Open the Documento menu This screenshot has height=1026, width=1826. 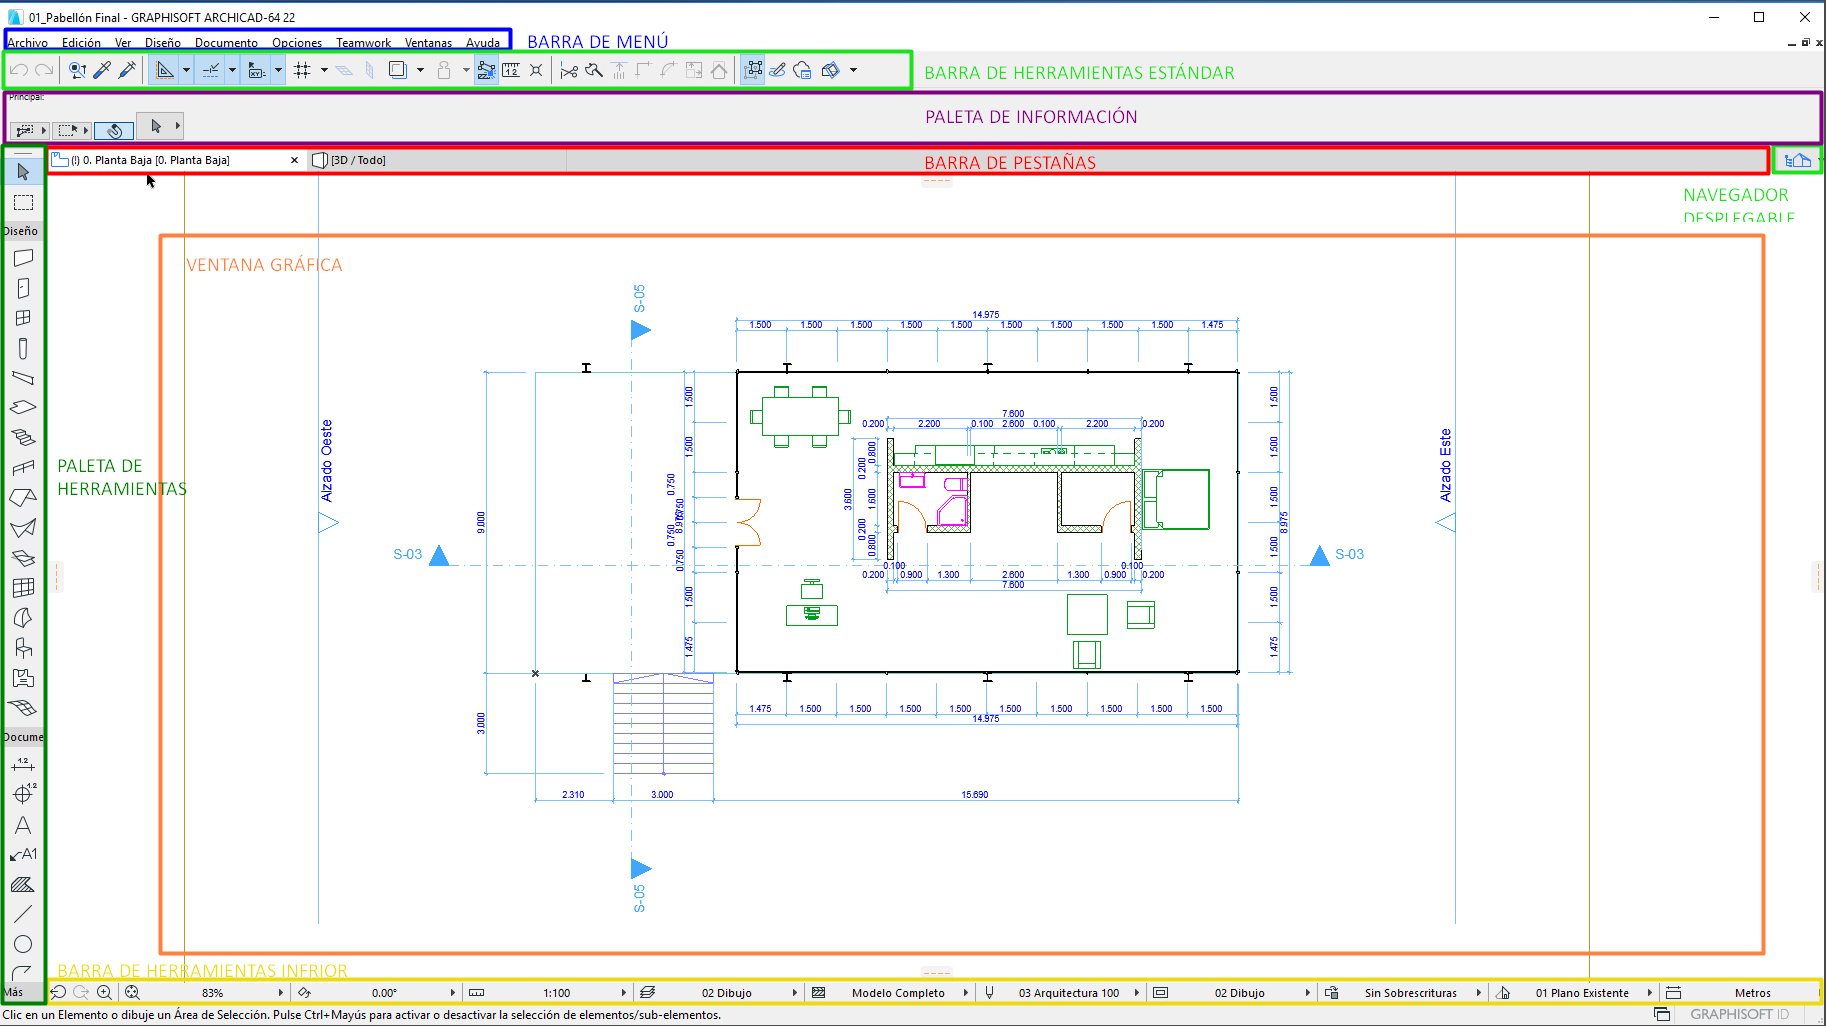pyautogui.click(x=226, y=43)
